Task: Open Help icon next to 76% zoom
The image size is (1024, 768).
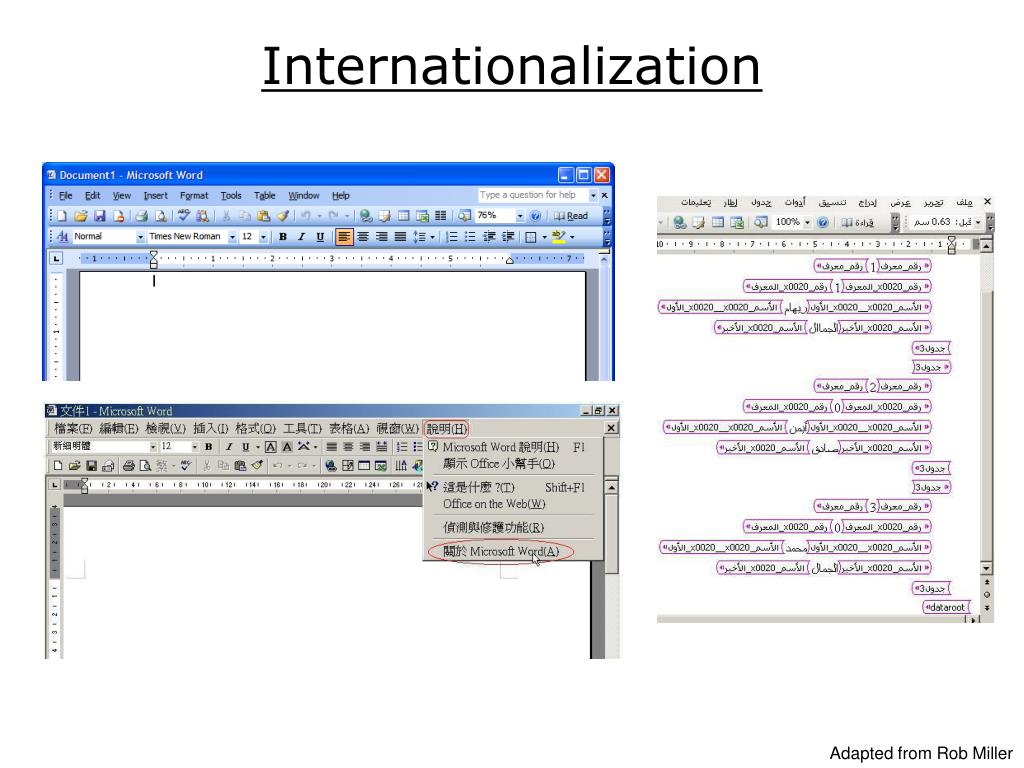Action: (x=536, y=216)
